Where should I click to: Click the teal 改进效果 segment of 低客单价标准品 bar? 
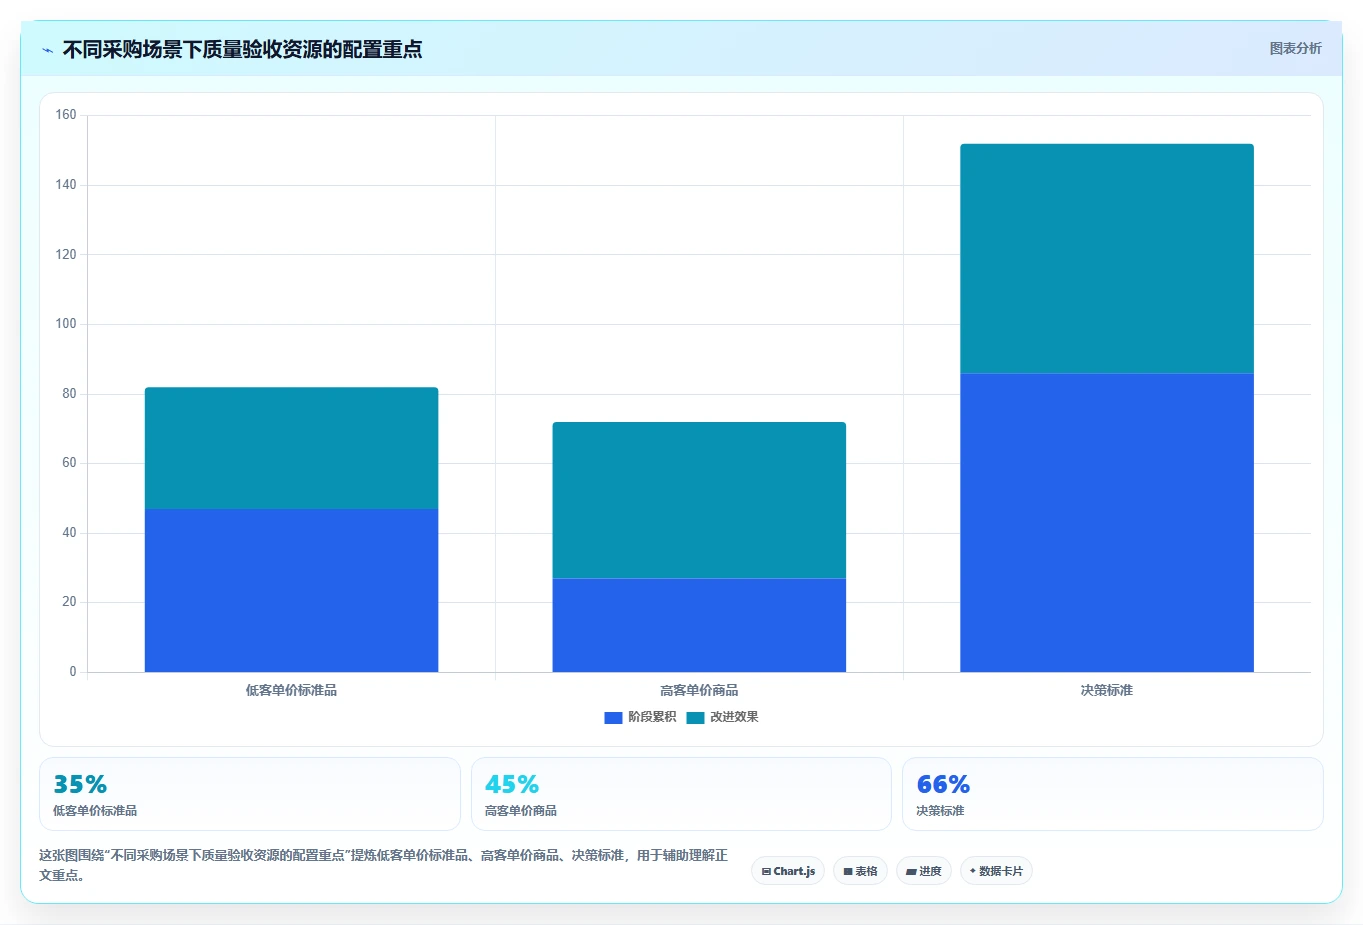click(291, 448)
